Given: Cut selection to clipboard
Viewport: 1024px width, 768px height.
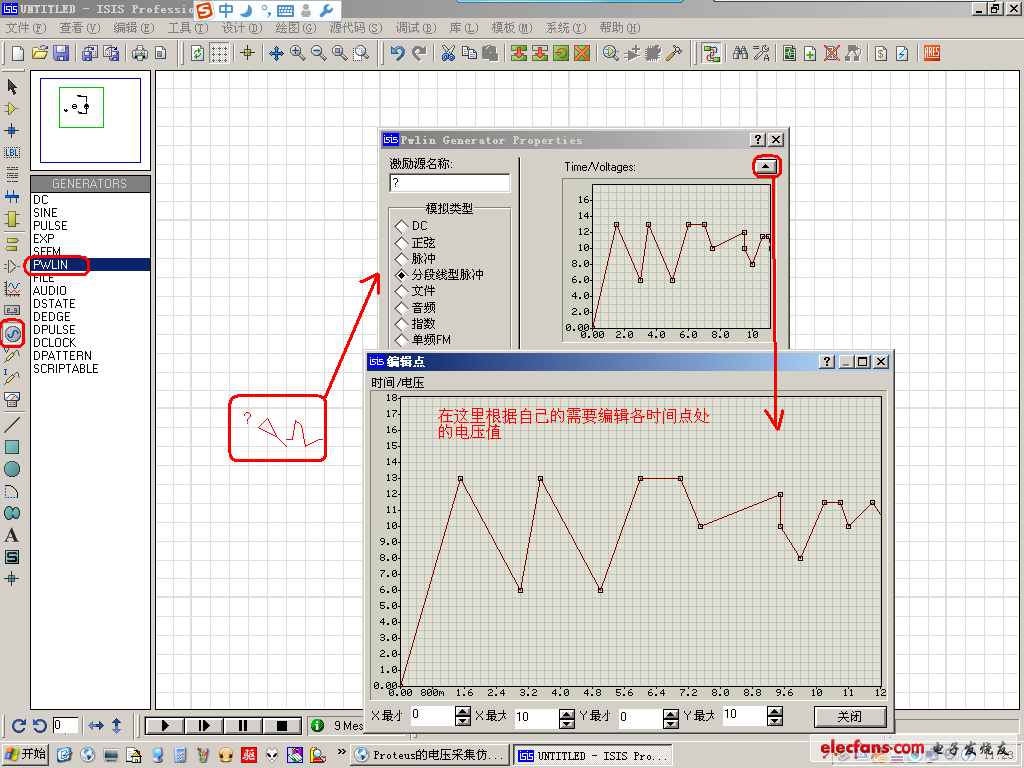Looking at the screenshot, I should 448,53.
